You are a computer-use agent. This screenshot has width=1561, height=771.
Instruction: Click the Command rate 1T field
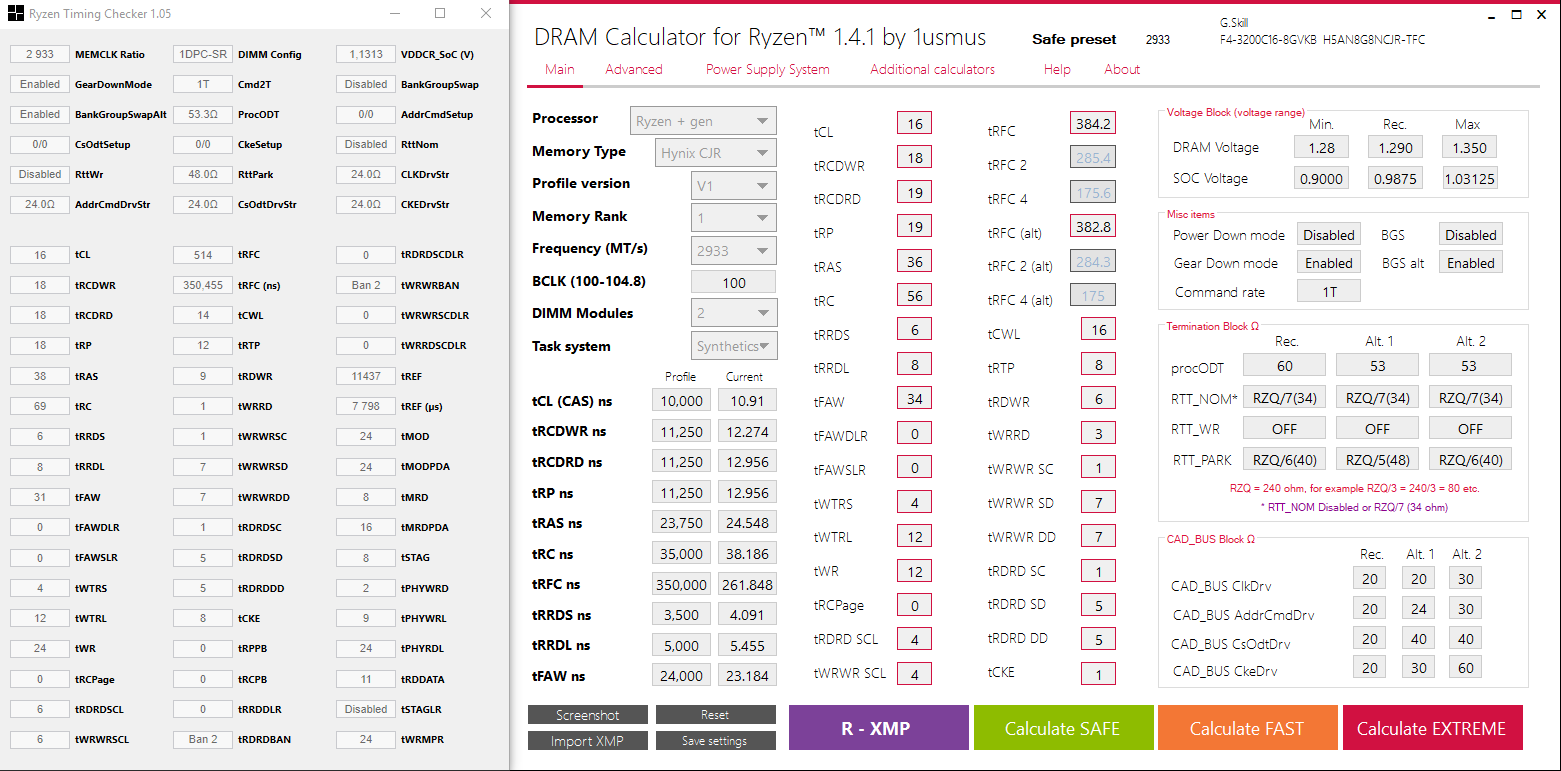(1329, 291)
